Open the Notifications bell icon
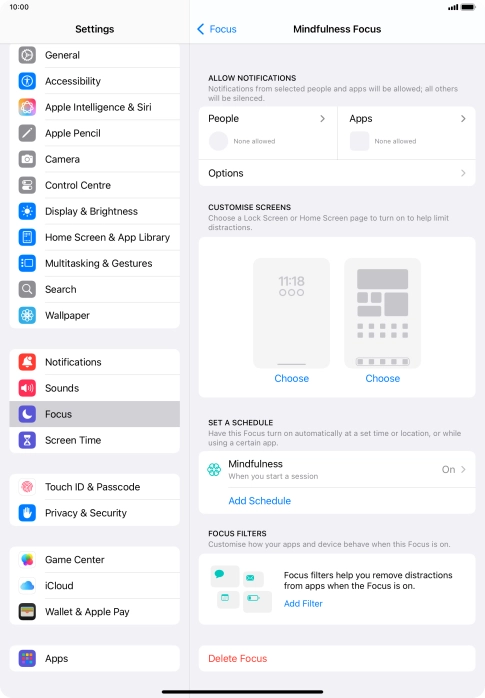This screenshot has width=485, height=698. pos(27,362)
